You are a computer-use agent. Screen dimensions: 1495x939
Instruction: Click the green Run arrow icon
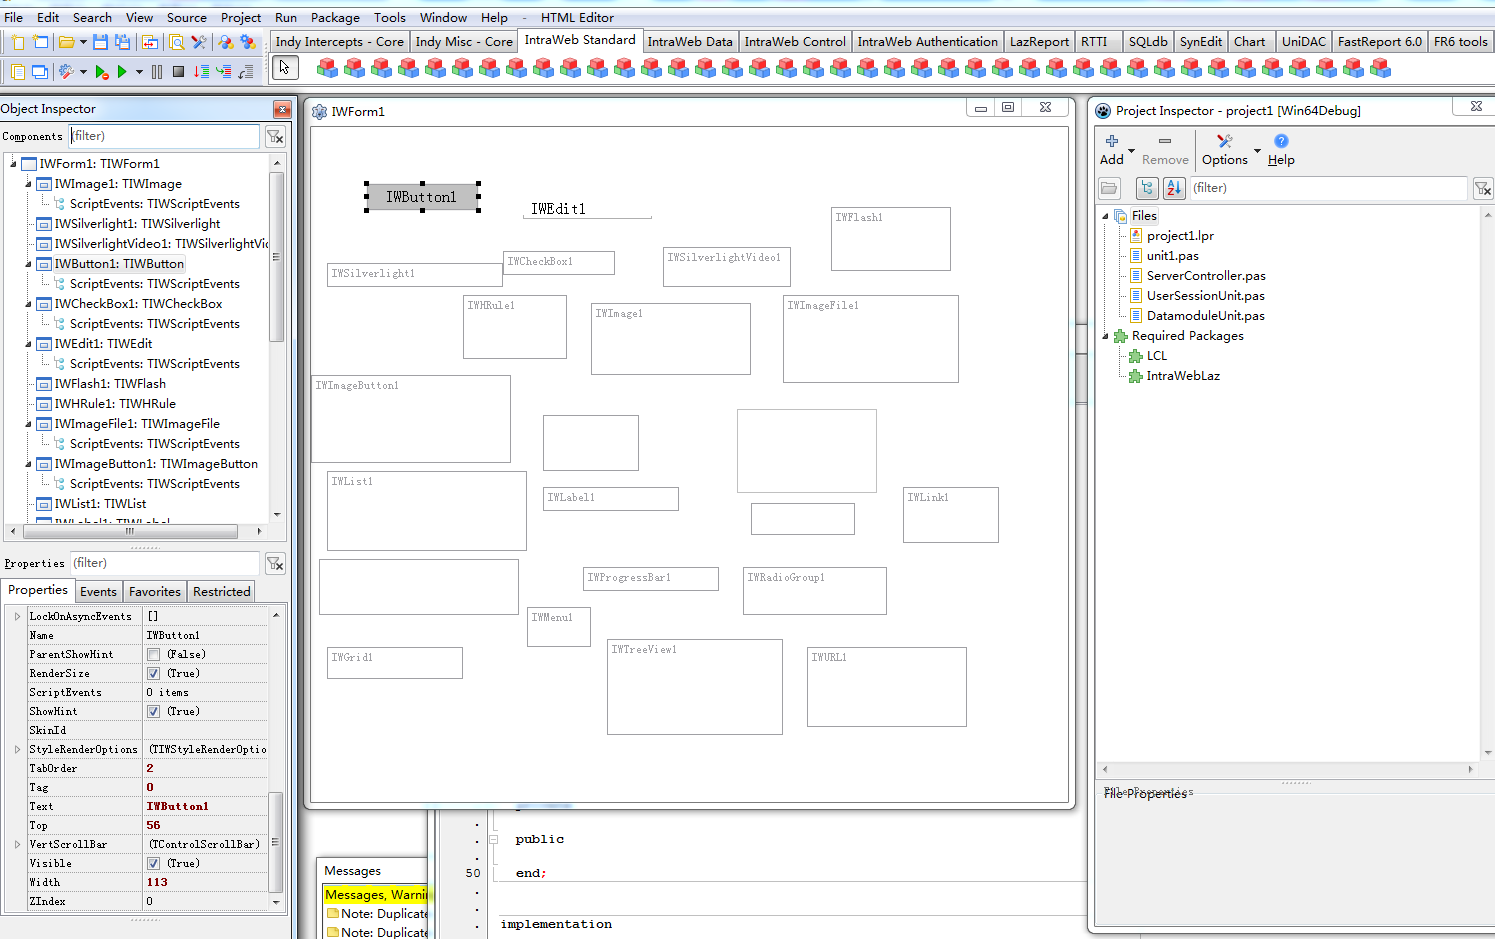coord(122,71)
